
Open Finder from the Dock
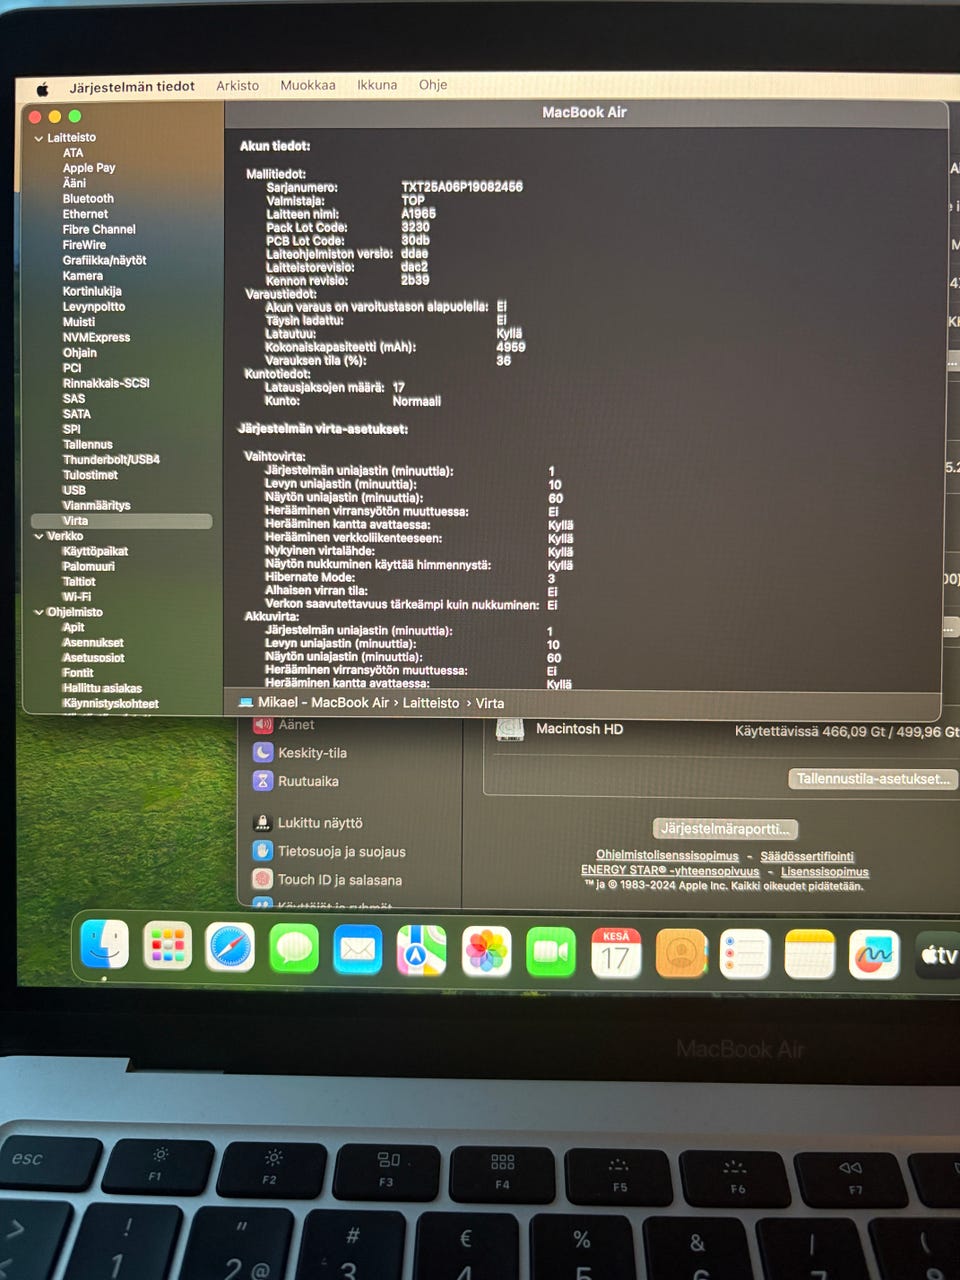pos(105,945)
